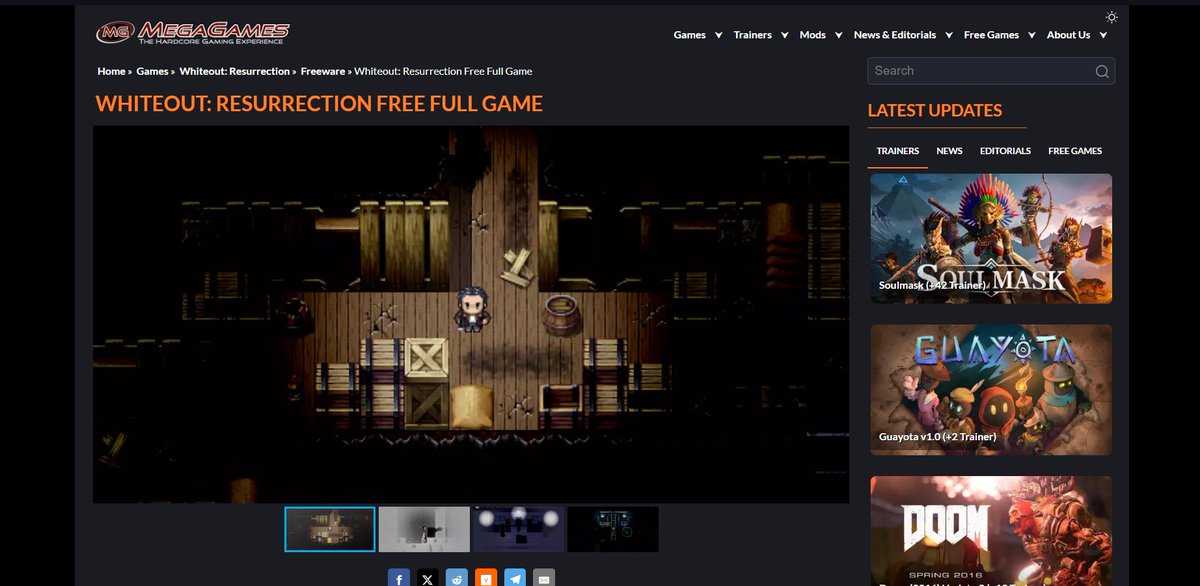This screenshot has width=1200, height=586.
Task: Open the Guayota v1.0 (+2 Trainer) card
Action: 991,390
